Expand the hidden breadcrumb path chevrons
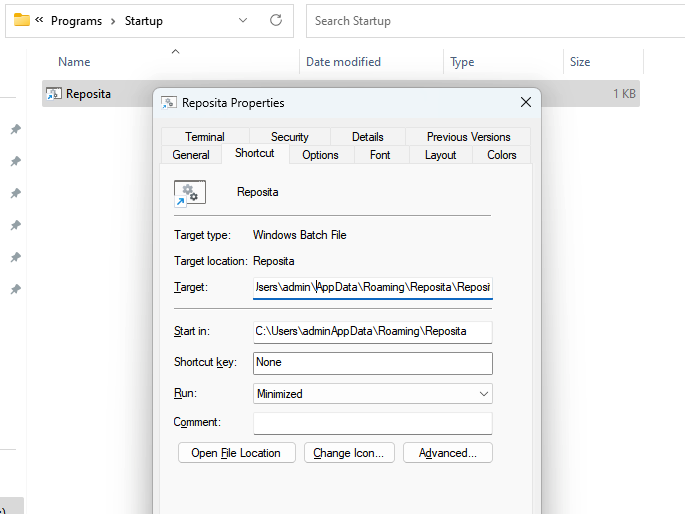 coord(39,20)
